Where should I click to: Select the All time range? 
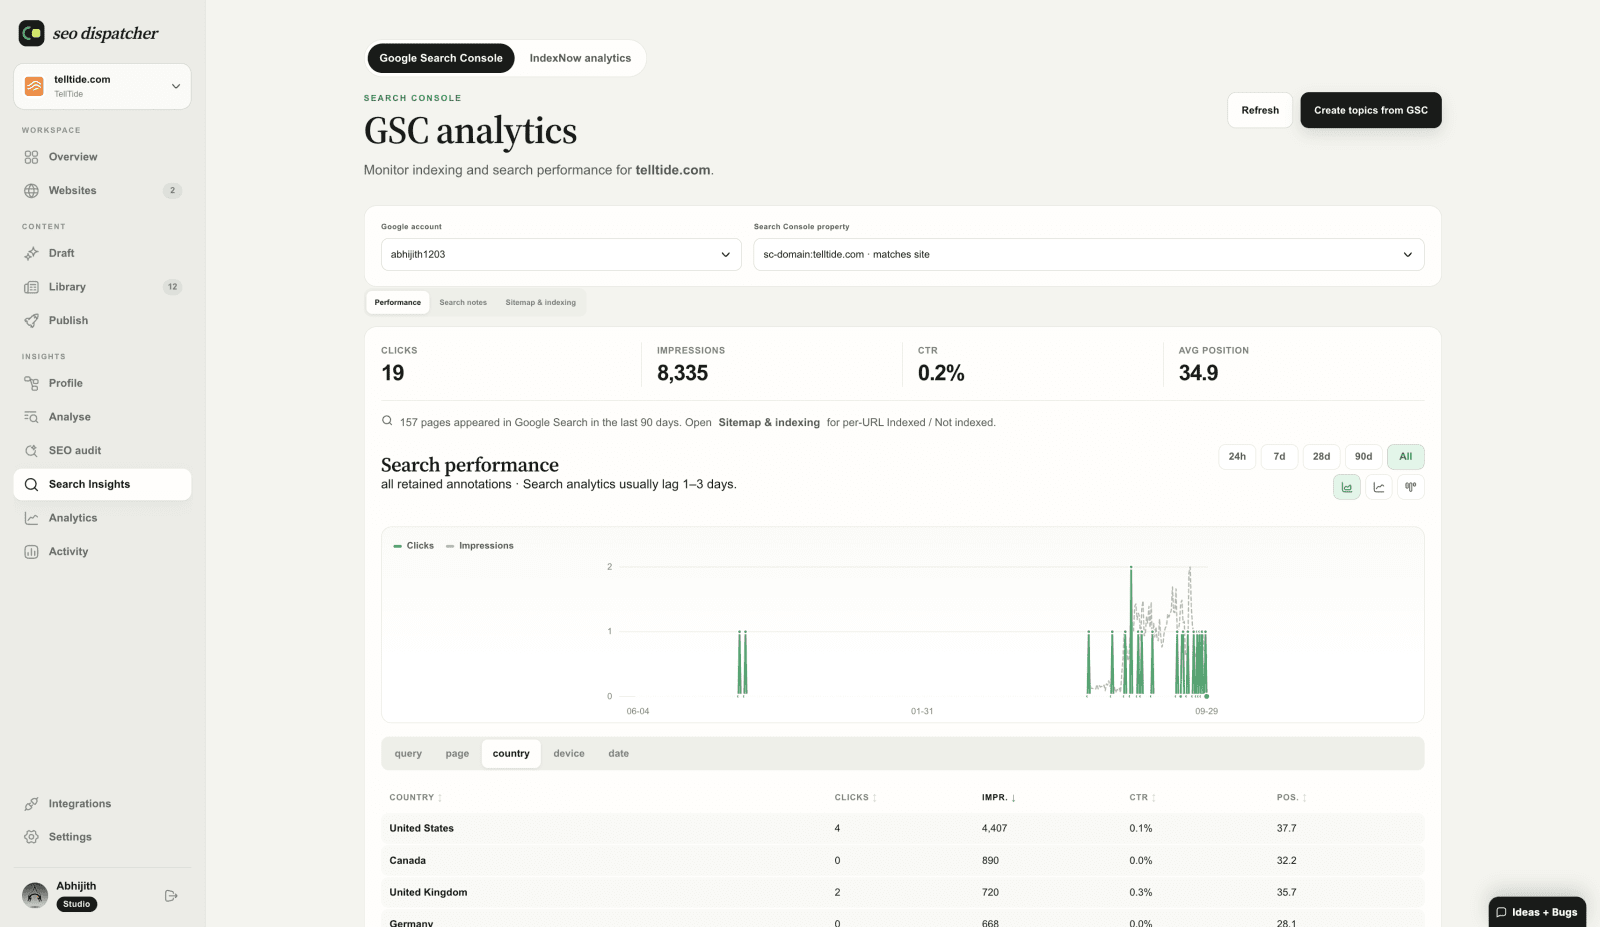[x=1405, y=457]
